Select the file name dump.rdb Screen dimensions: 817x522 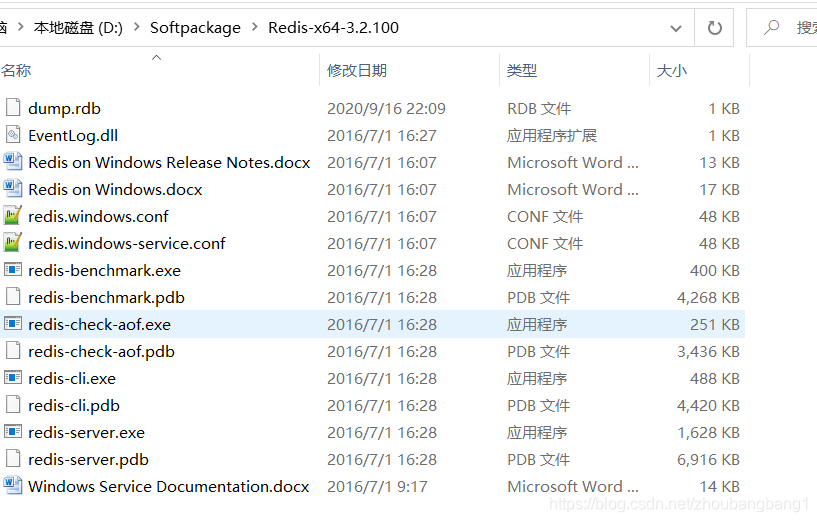coord(64,108)
